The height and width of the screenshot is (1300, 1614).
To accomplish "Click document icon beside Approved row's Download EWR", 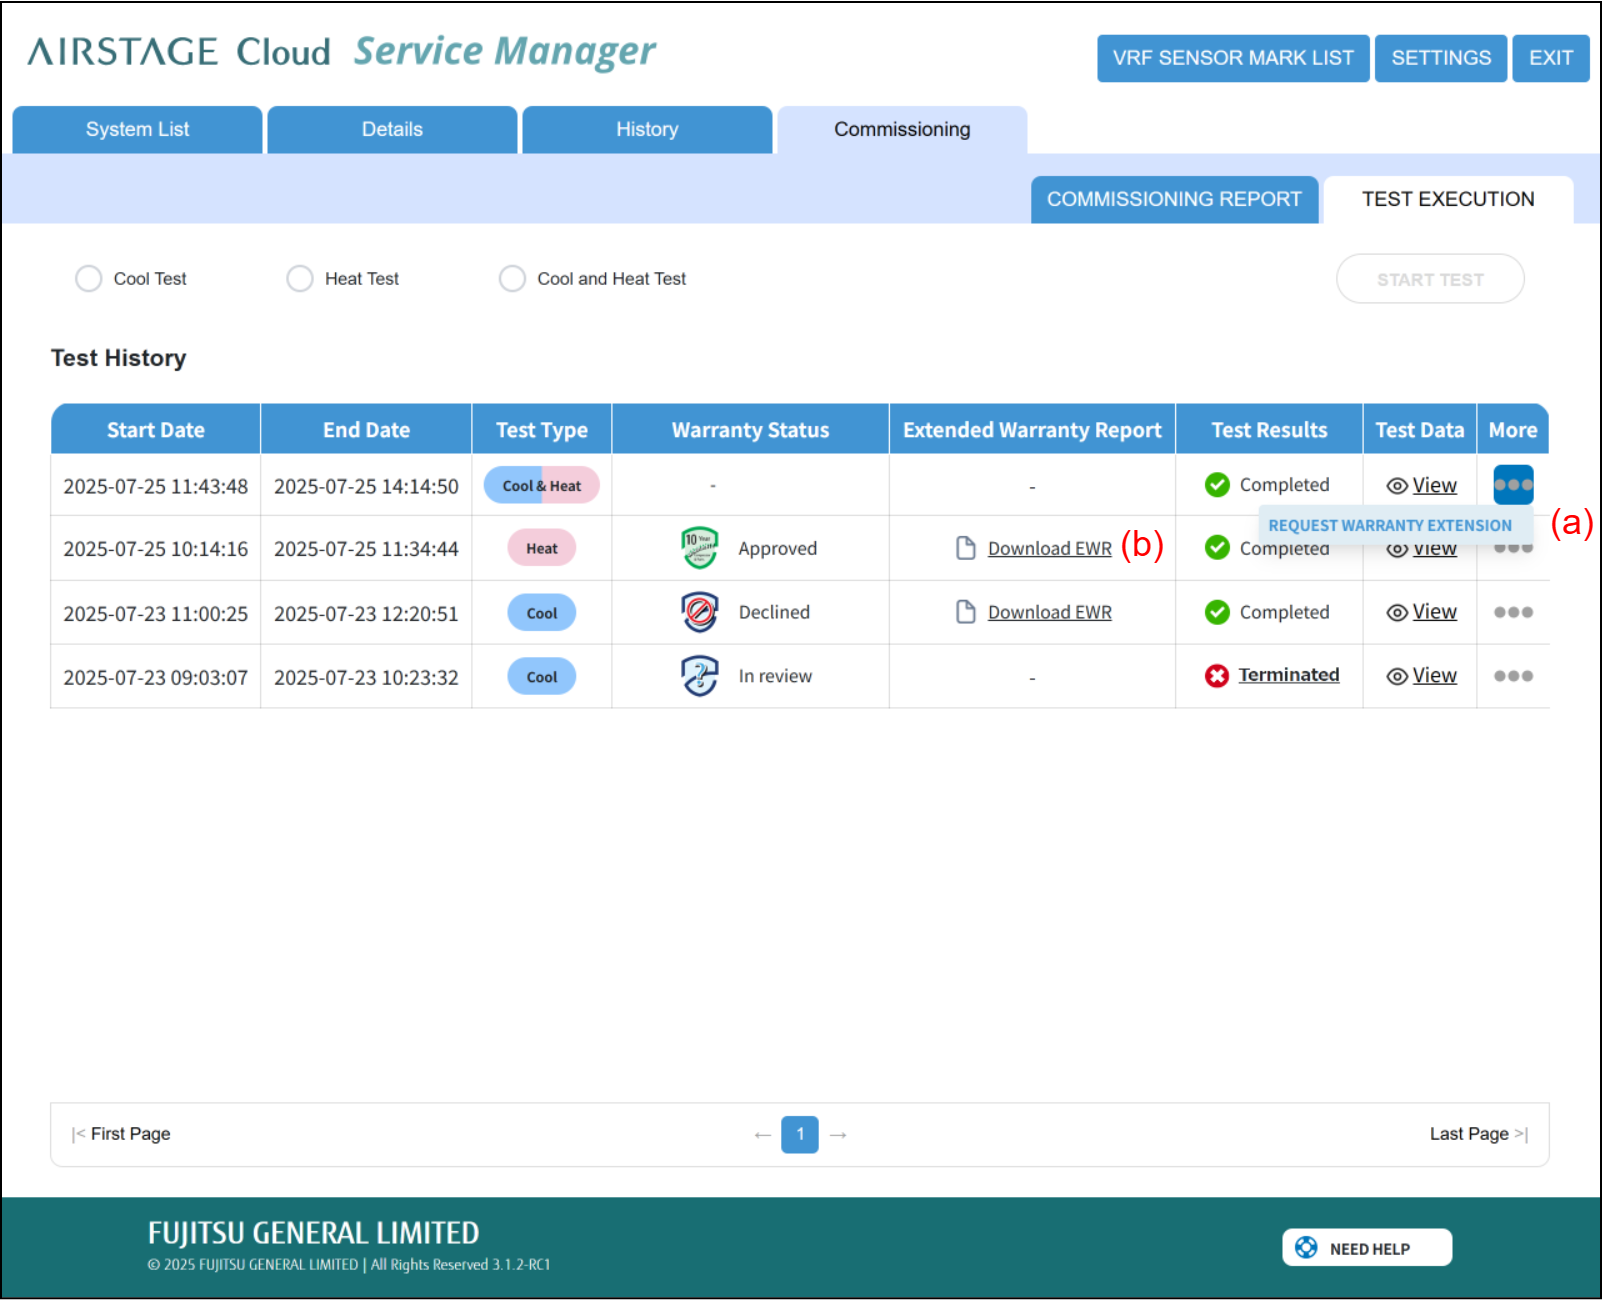I will coord(965,548).
